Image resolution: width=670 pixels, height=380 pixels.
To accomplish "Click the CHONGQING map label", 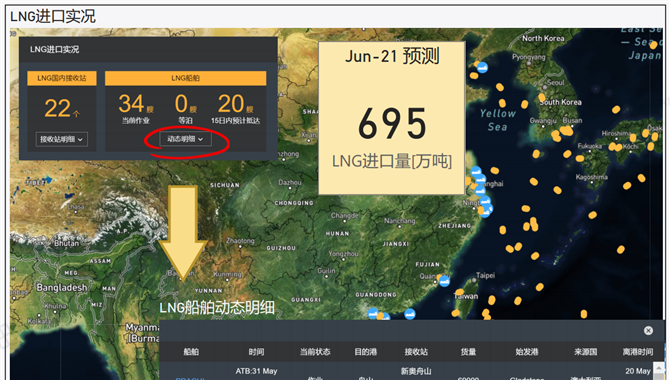I will [294, 203].
